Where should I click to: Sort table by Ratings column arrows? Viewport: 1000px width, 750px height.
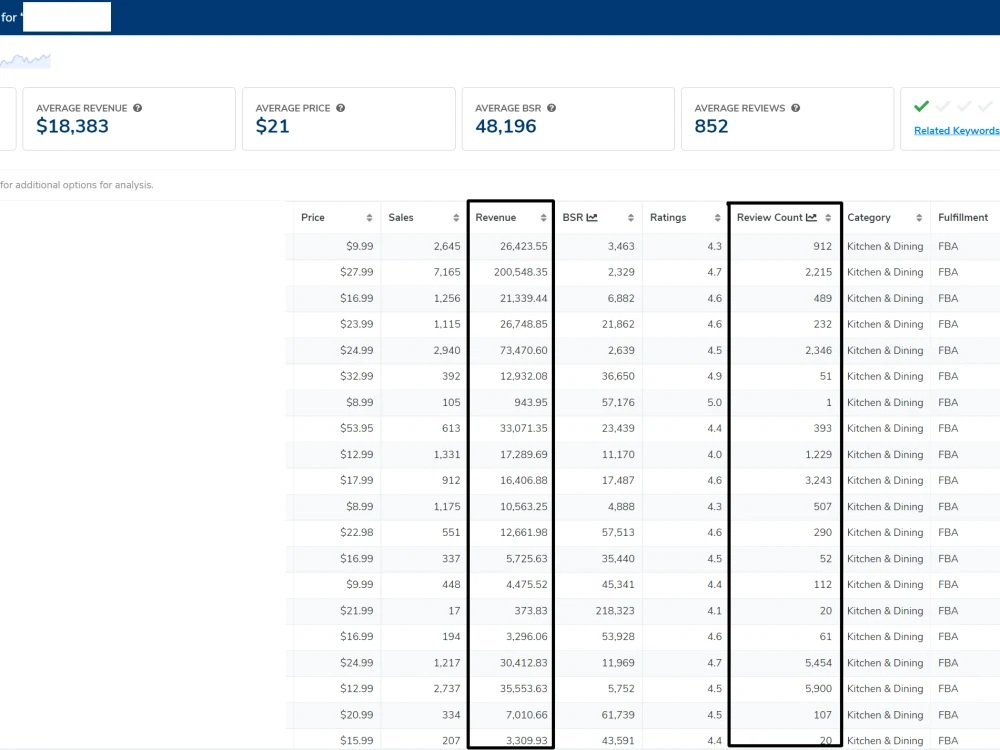tap(717, 218)
